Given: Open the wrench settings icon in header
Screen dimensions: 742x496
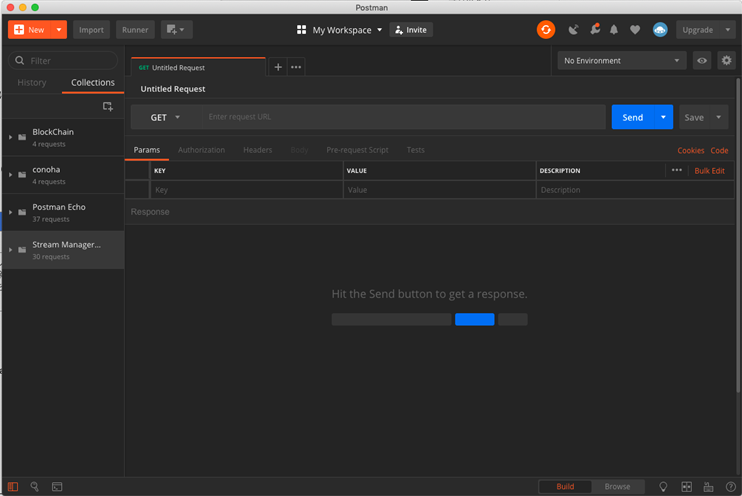Looking at the screenshot, I should pyautogui.click(x=595, y=29).
